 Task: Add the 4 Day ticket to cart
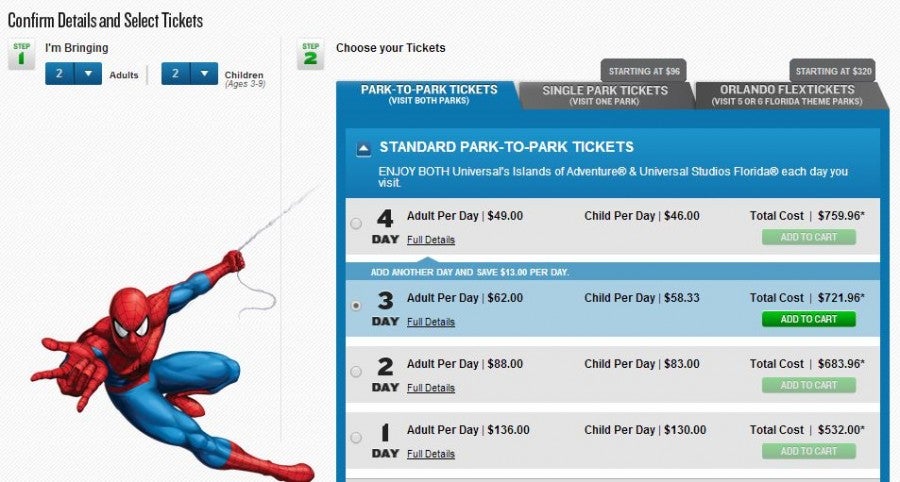(808, 238)
